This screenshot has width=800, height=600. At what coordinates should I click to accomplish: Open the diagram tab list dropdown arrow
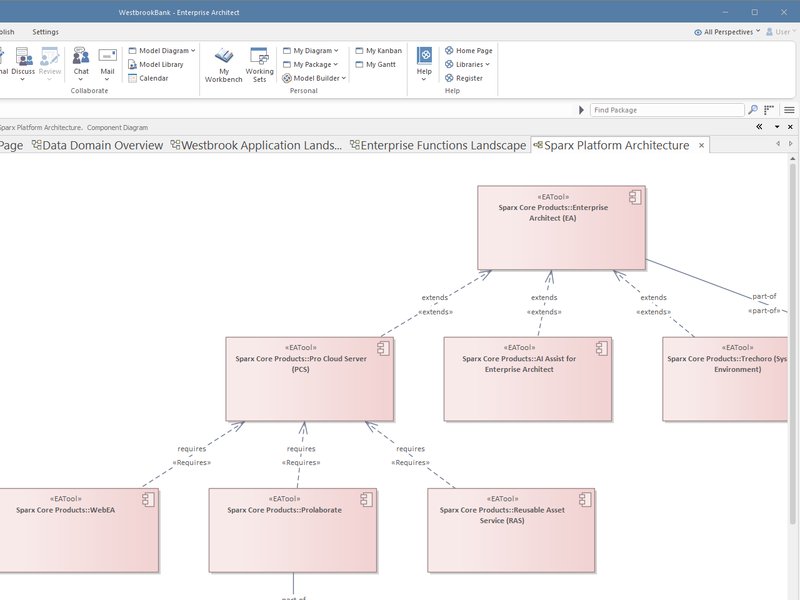[x=777, y=127]
